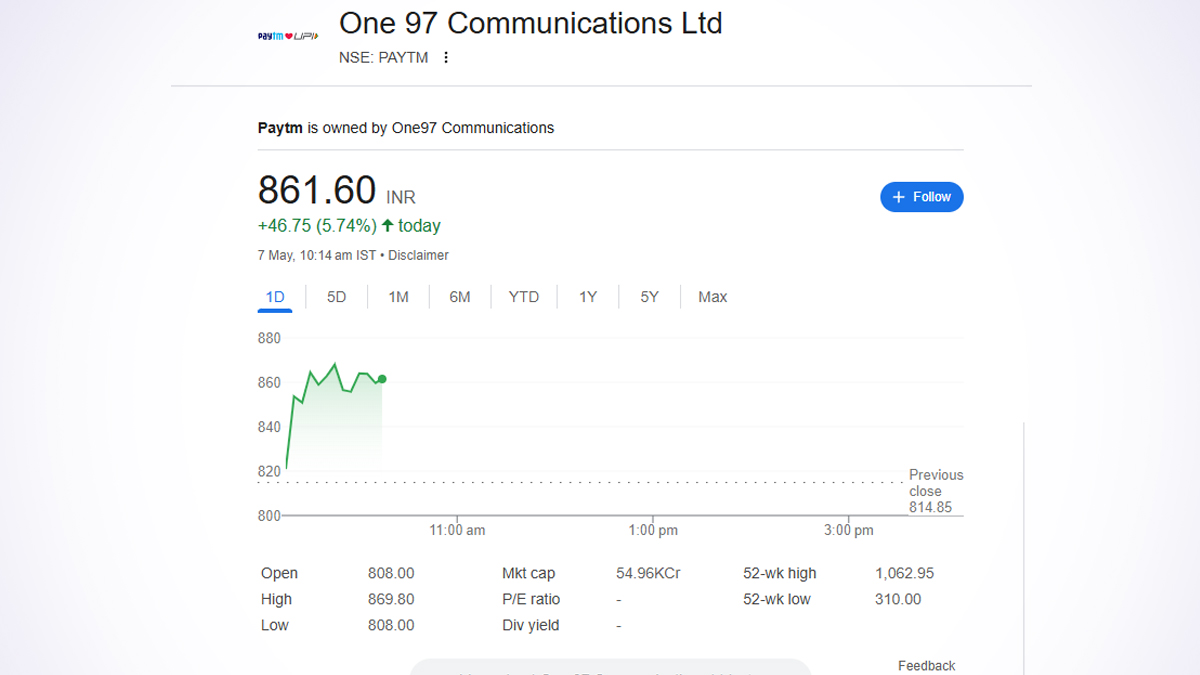Click the Feedback link
The height and width of the screenshot is (675, 1200).
[926, 666]
